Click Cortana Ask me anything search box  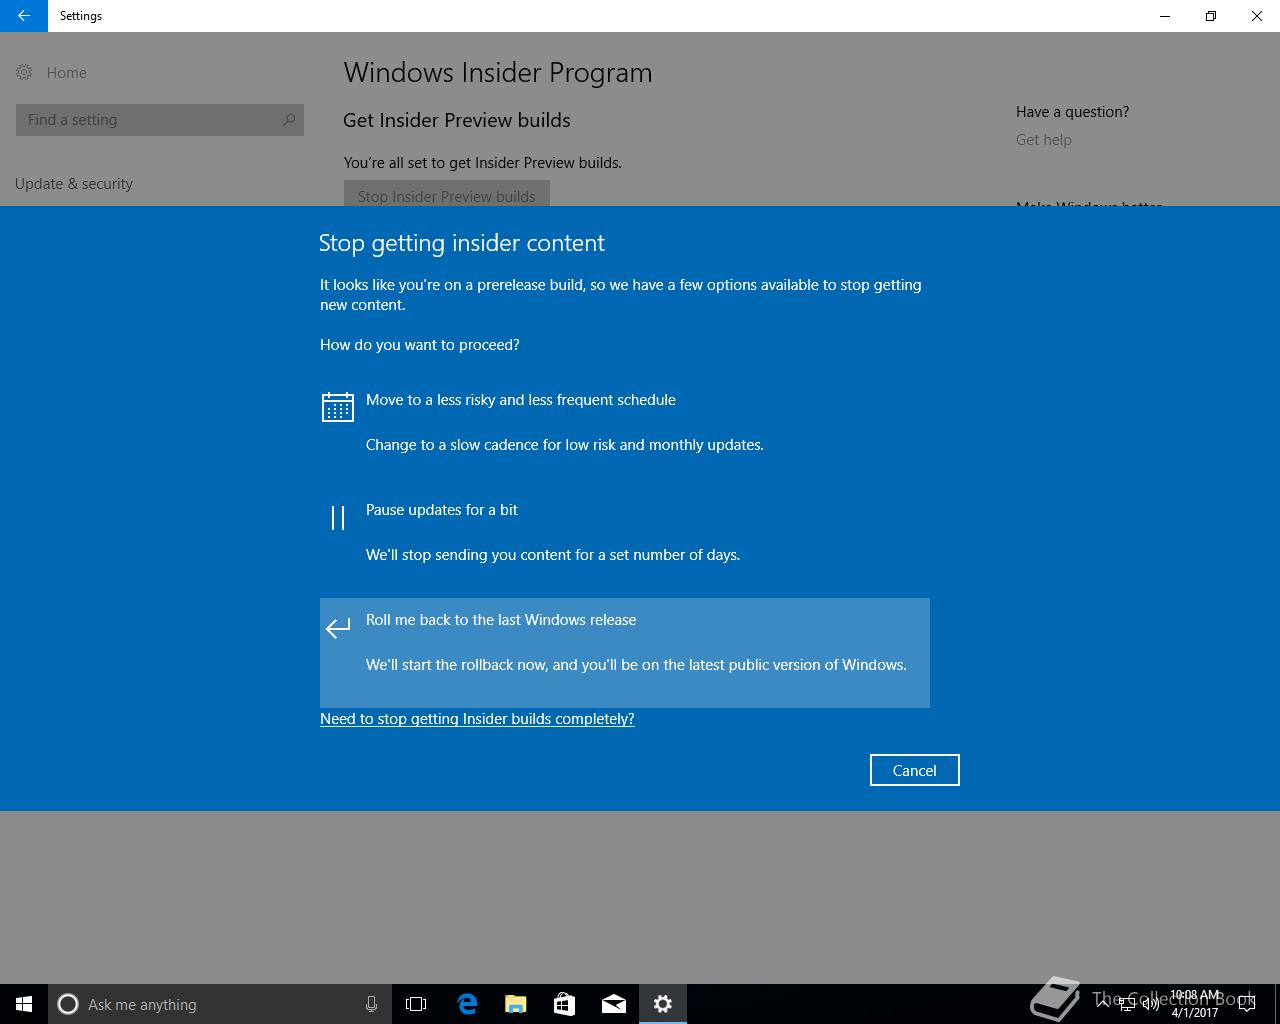[219, 1004]
